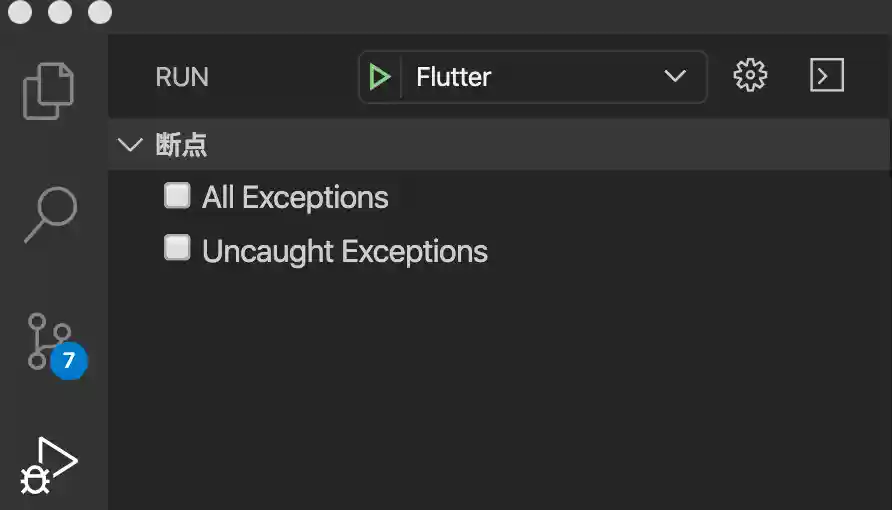Click the Uncaught Exceptions label text
The width and height of the screenshot is (892, 510).
pos(345,251)
